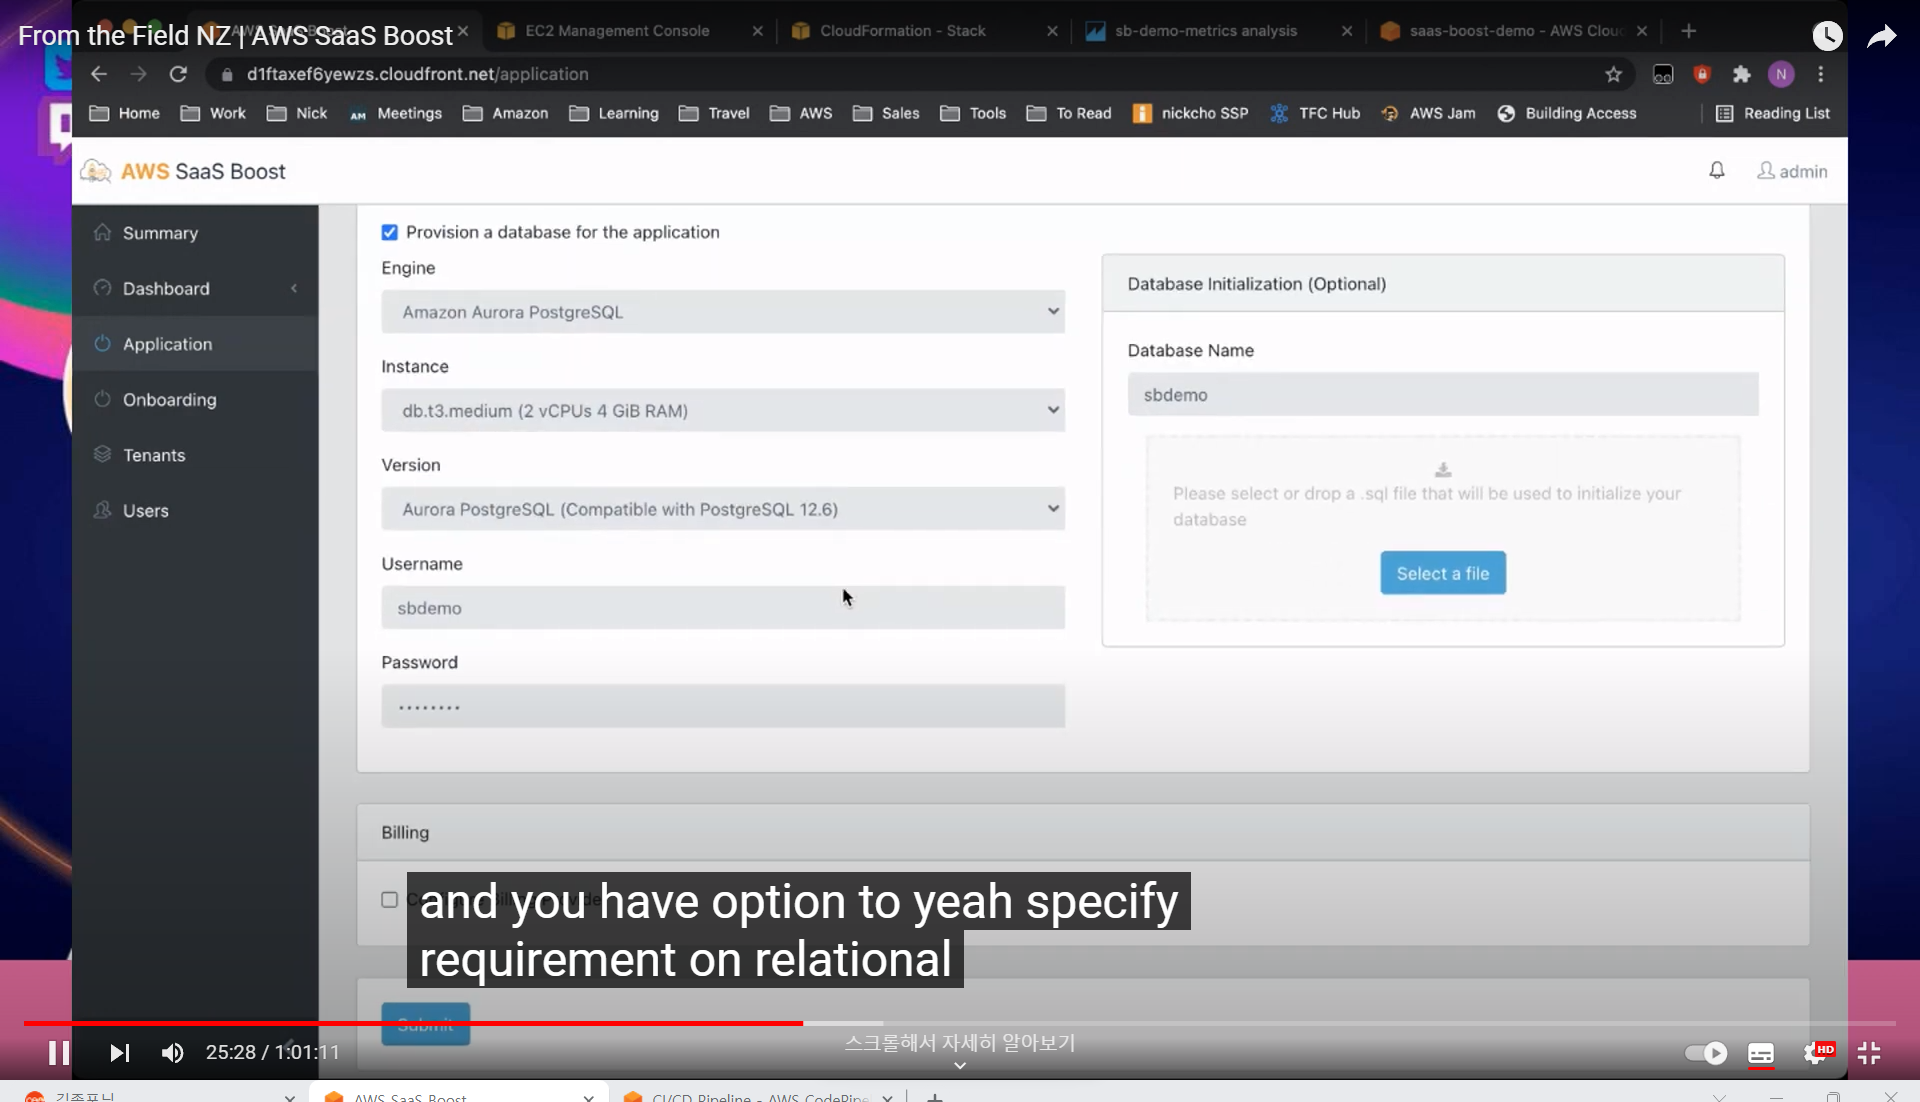The width and height of the screenshot is (1920, 1102).
Task: Uncheck Provision a database checkbox
Action: pyautogui.click(x=389, y=232)
